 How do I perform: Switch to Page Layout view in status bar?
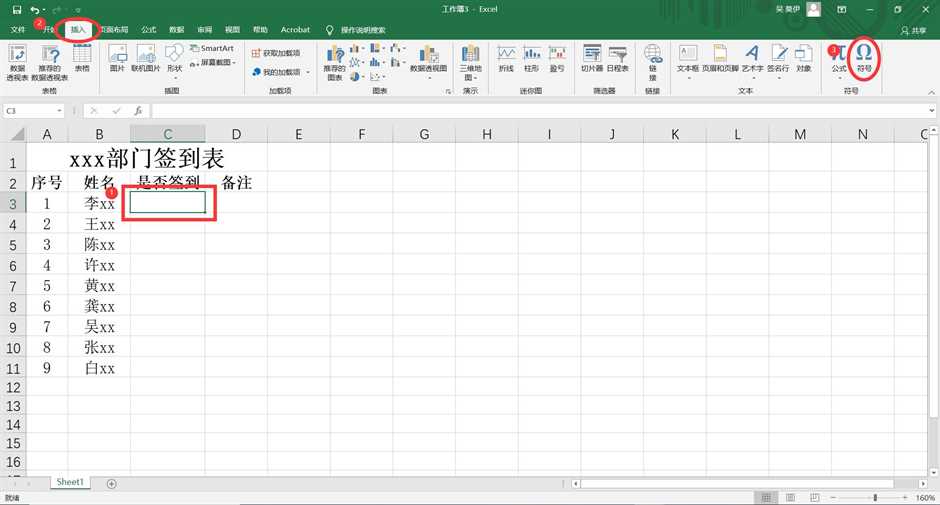coord(790,497)
